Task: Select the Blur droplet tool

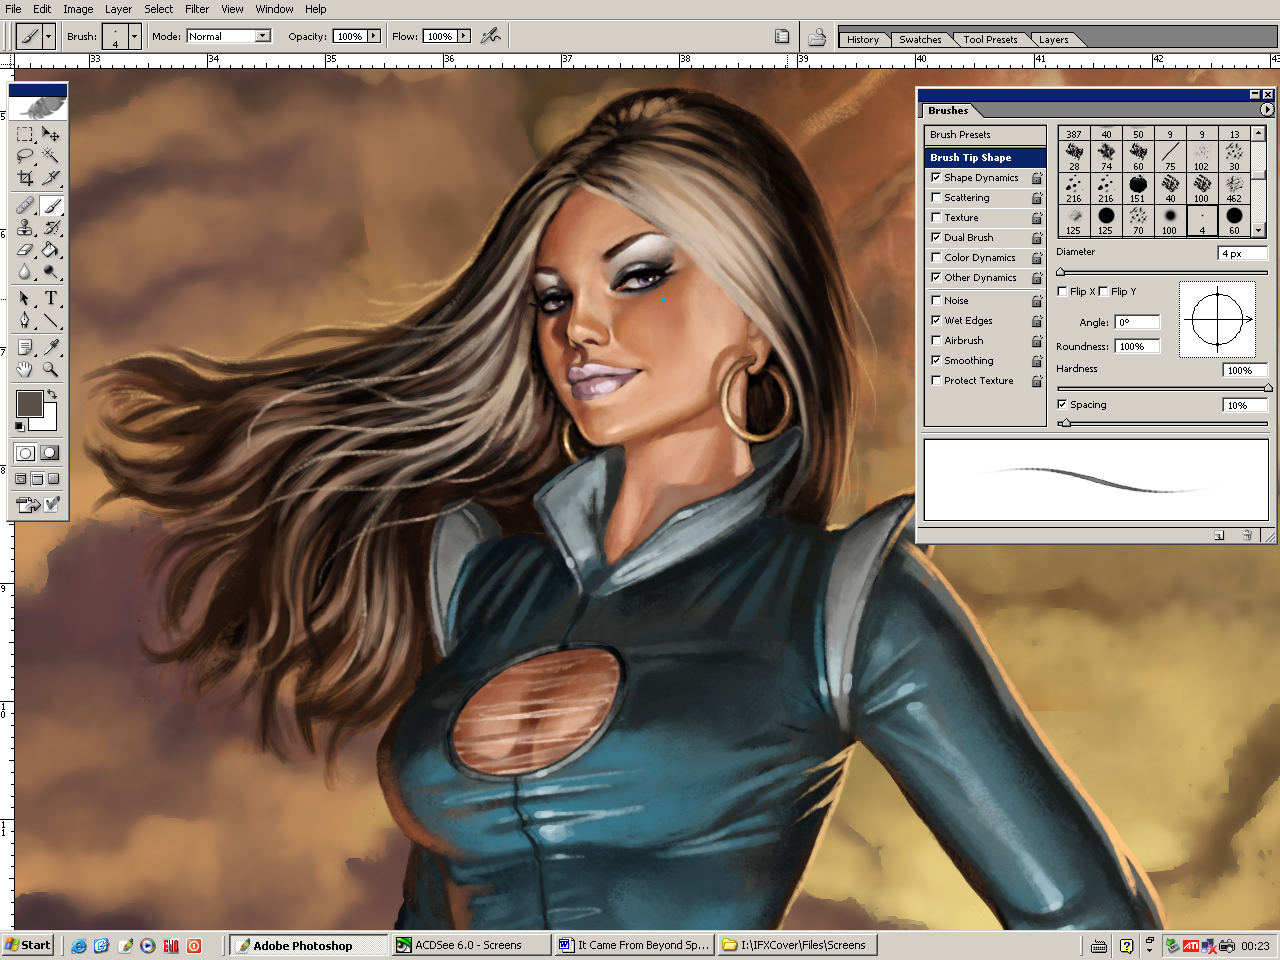Action: coord(25,272)
